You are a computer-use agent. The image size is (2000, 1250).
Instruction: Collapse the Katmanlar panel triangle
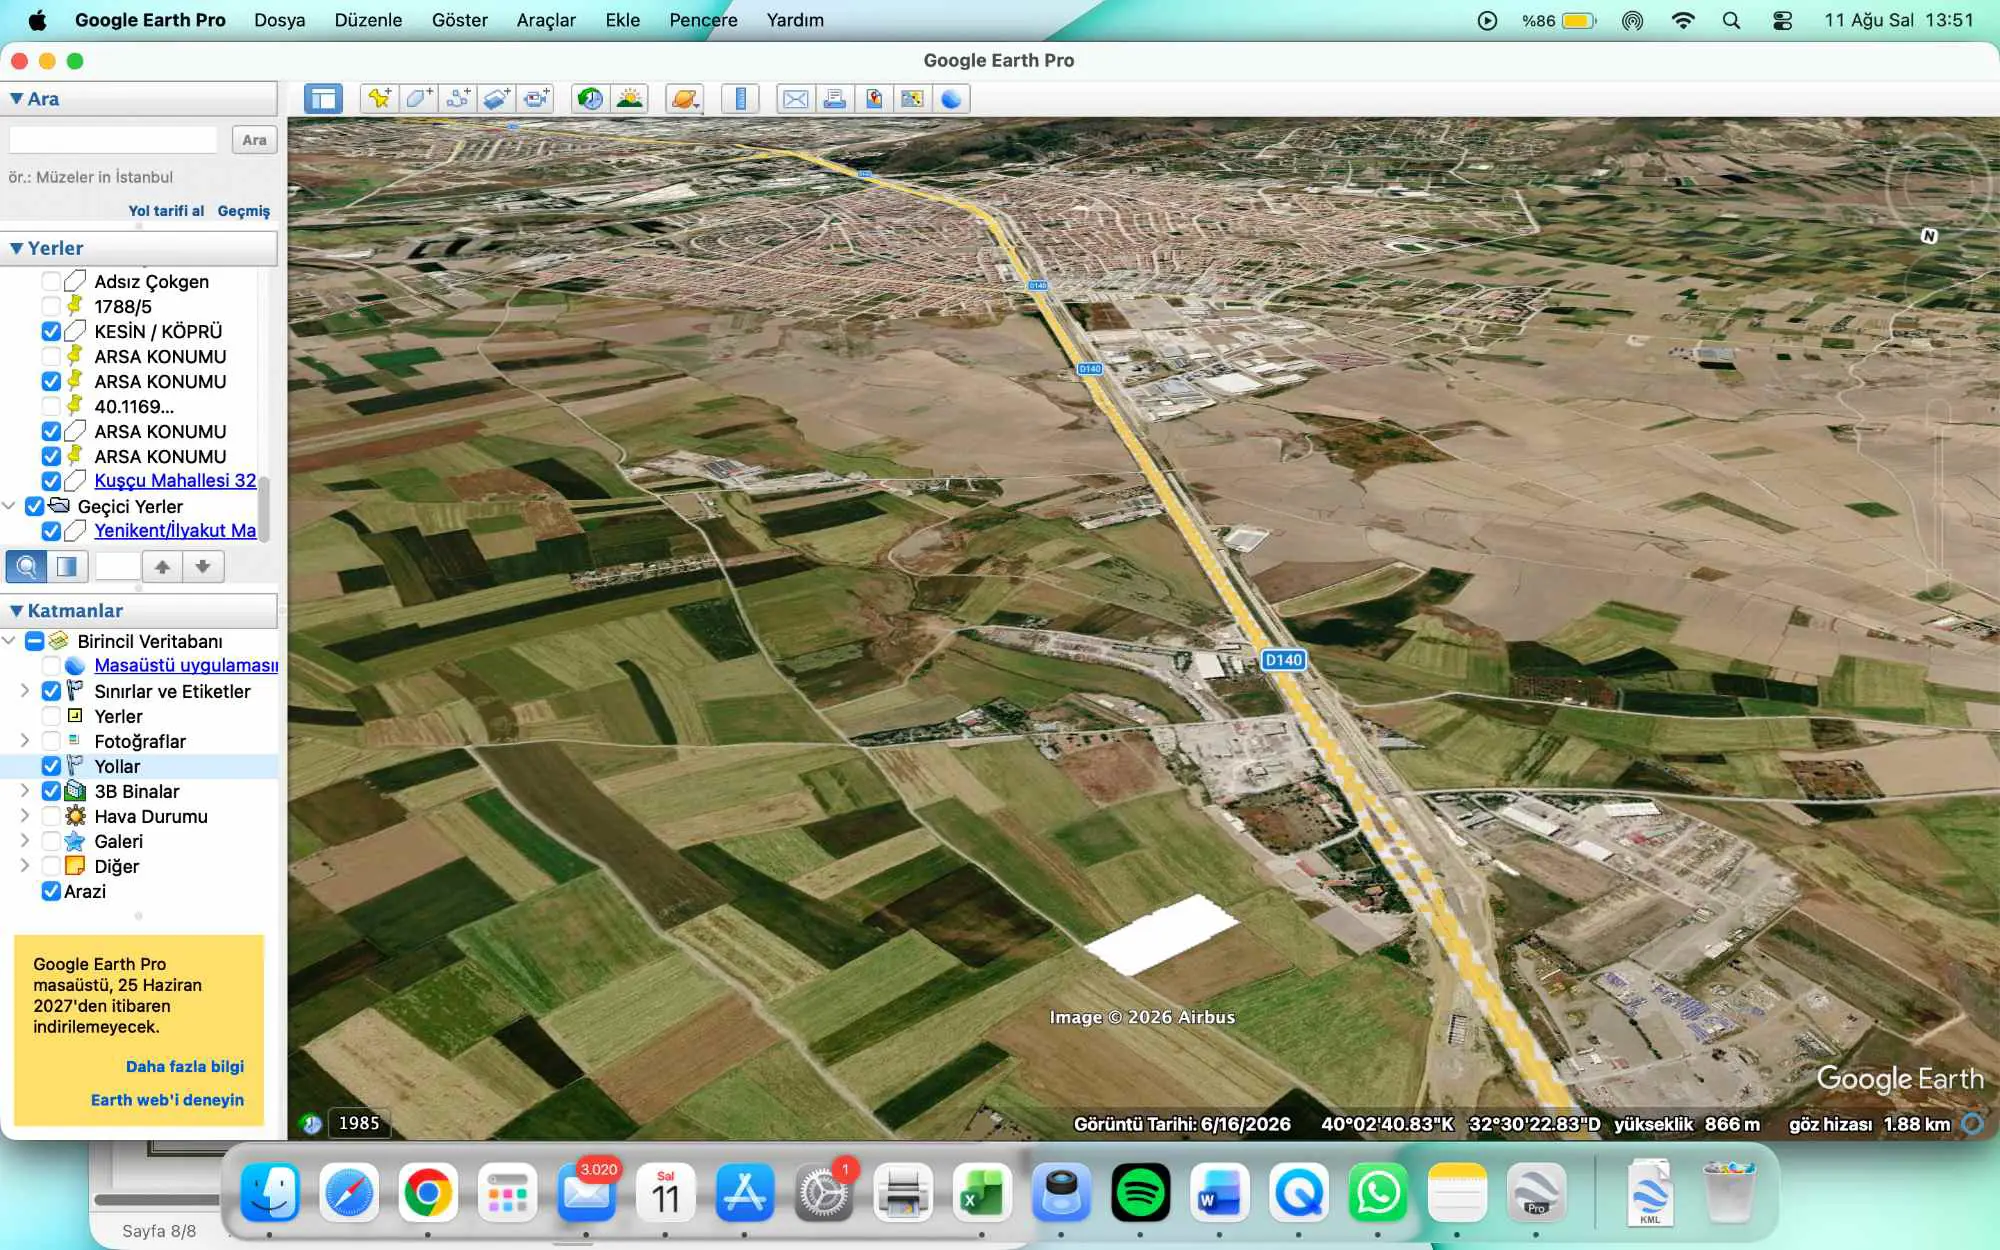[x=16, y=610]
